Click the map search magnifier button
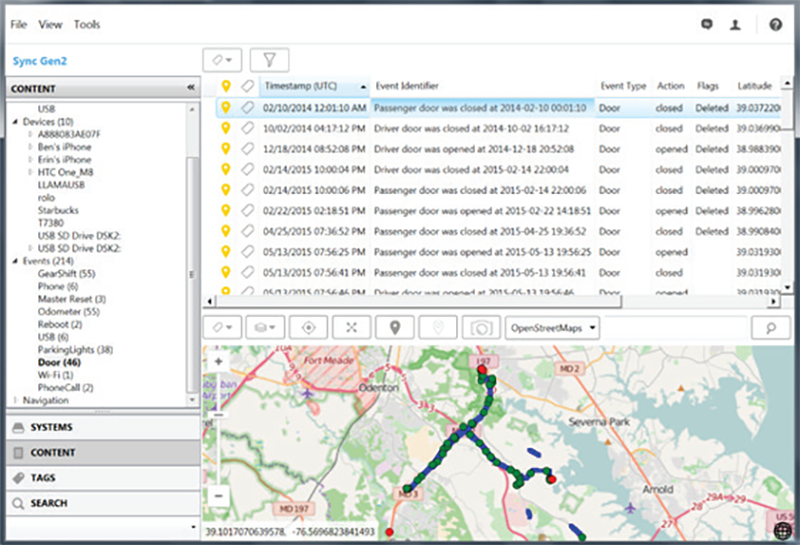This screenshot has width=800, height=545. 770,327
